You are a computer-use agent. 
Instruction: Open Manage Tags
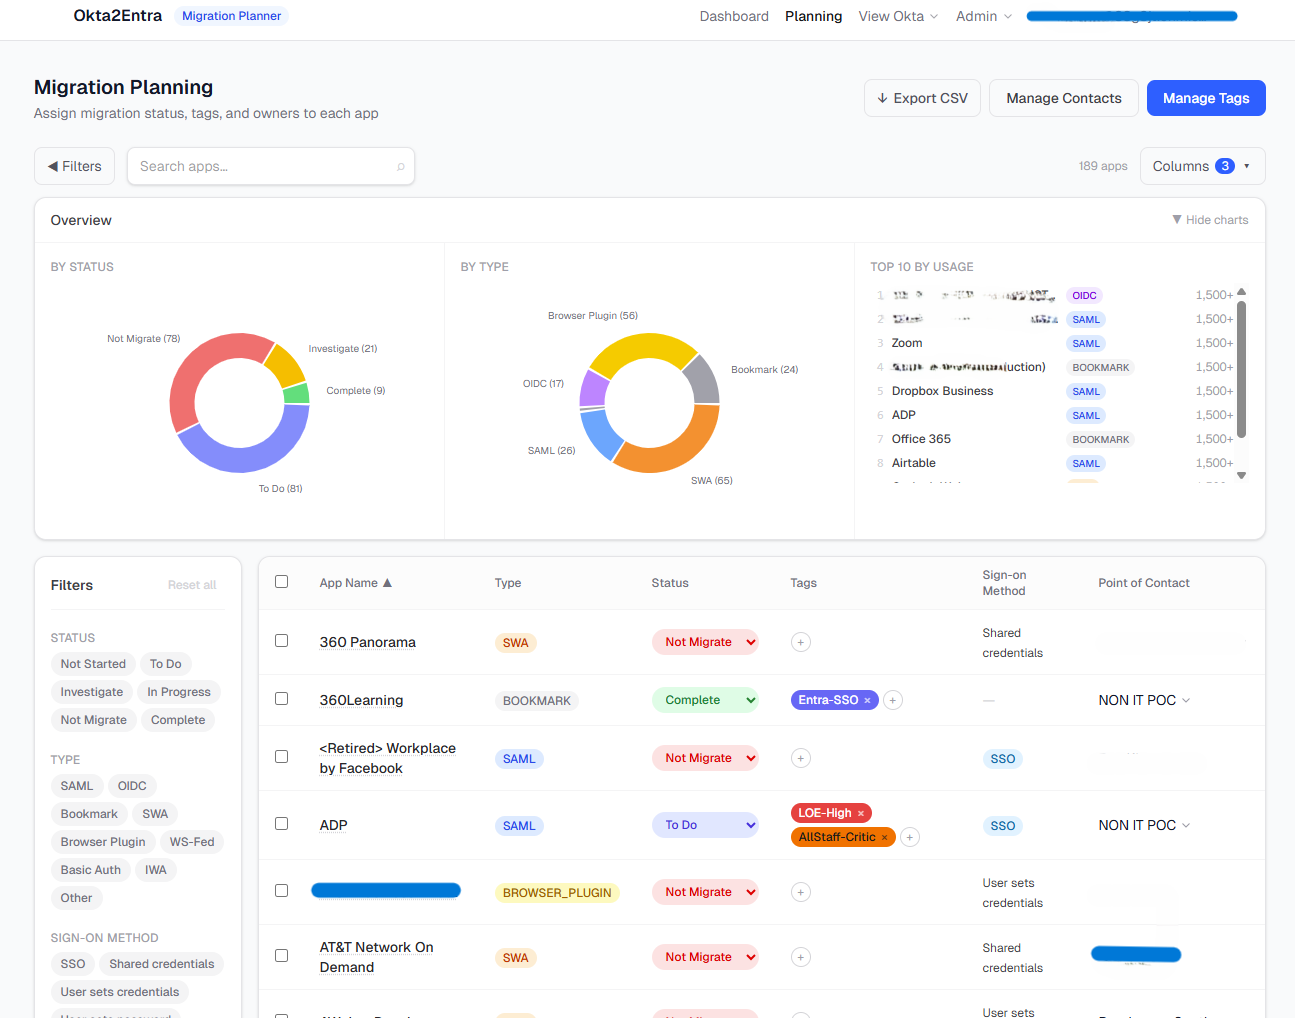[x=1206, y=98]
